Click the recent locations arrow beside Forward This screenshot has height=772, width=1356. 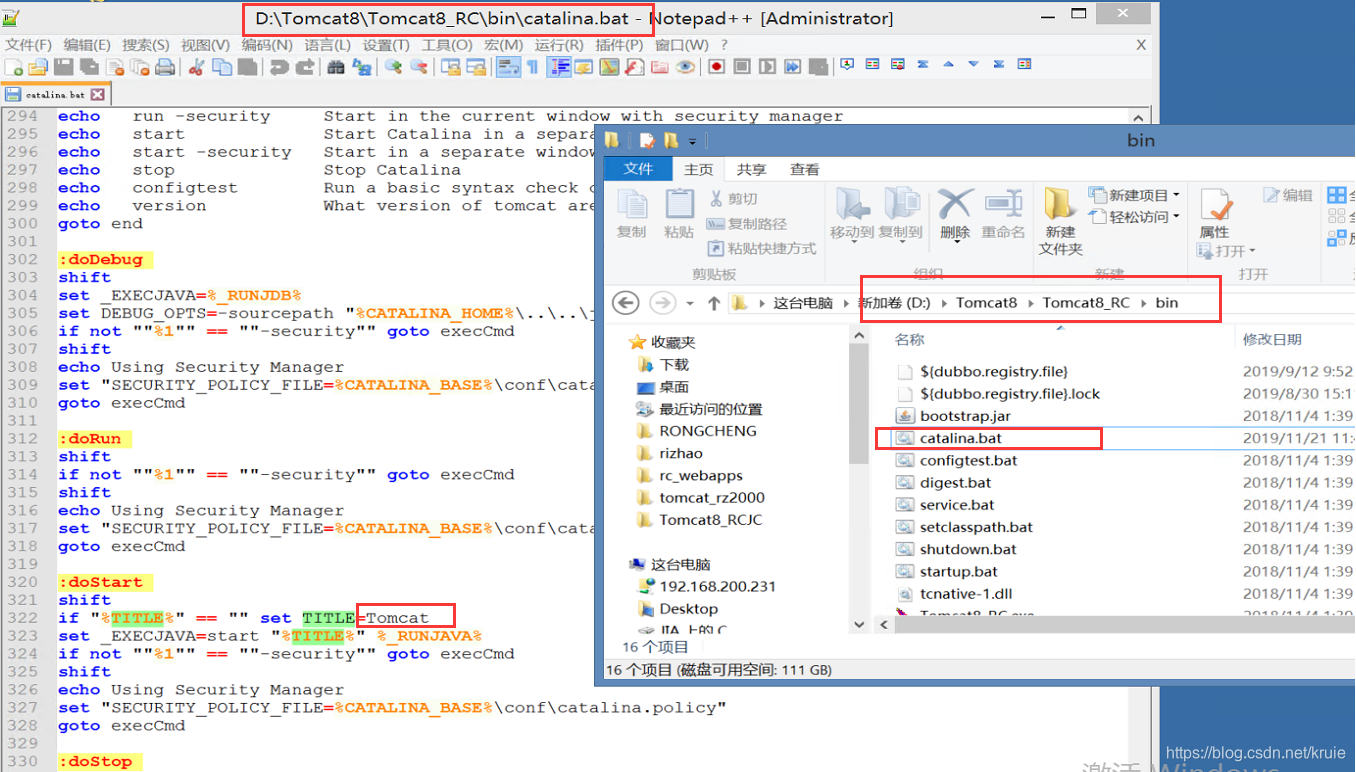pyautogui.click(x=690, y=303)
